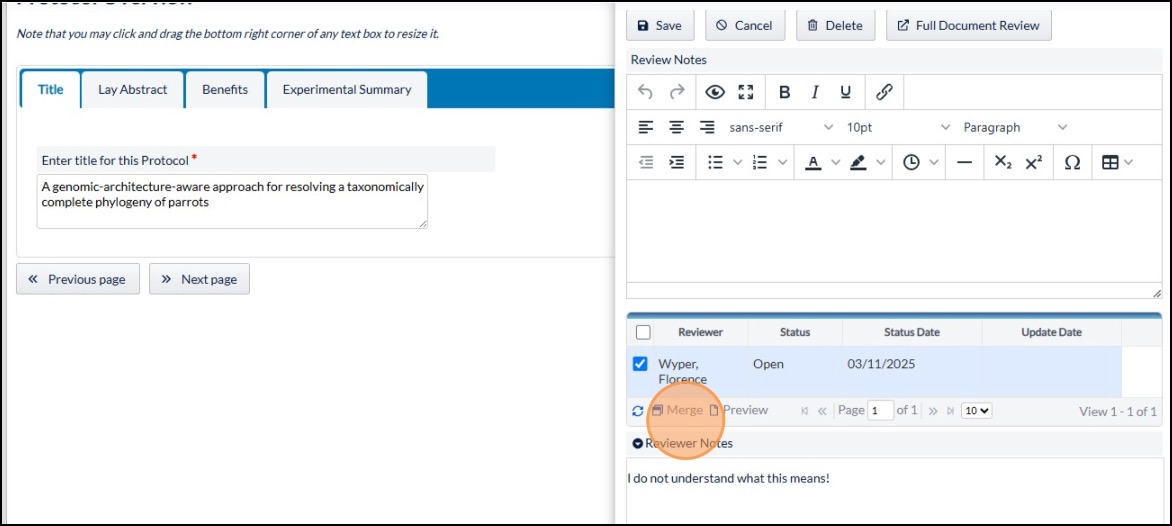Click the Merge button below the grid
The height and width of the screenshot is (526, 1172).
click(x=677, y=410)
